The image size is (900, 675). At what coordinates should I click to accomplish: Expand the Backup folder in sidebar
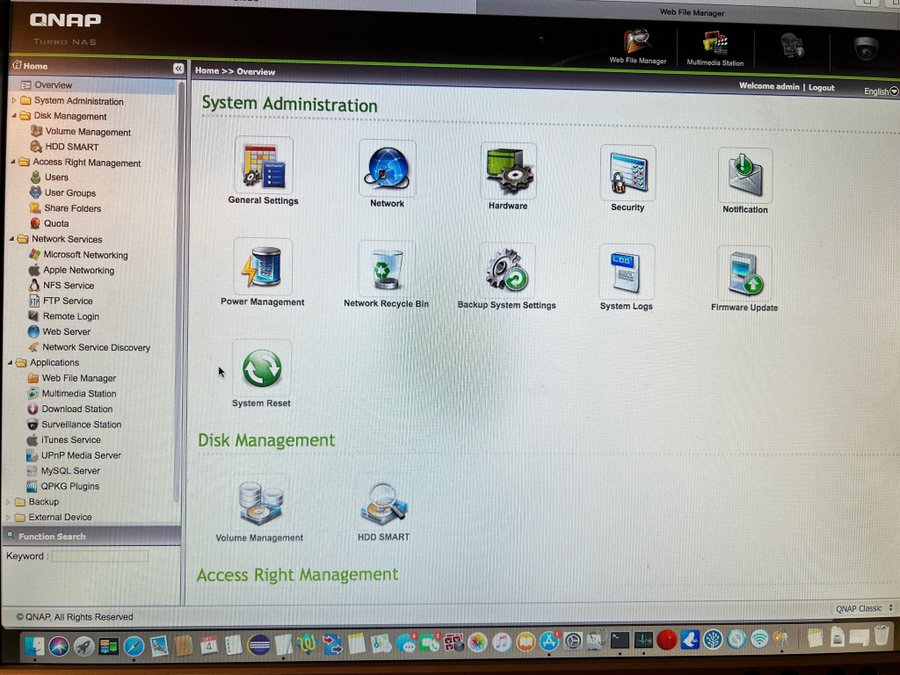(9, 502)
